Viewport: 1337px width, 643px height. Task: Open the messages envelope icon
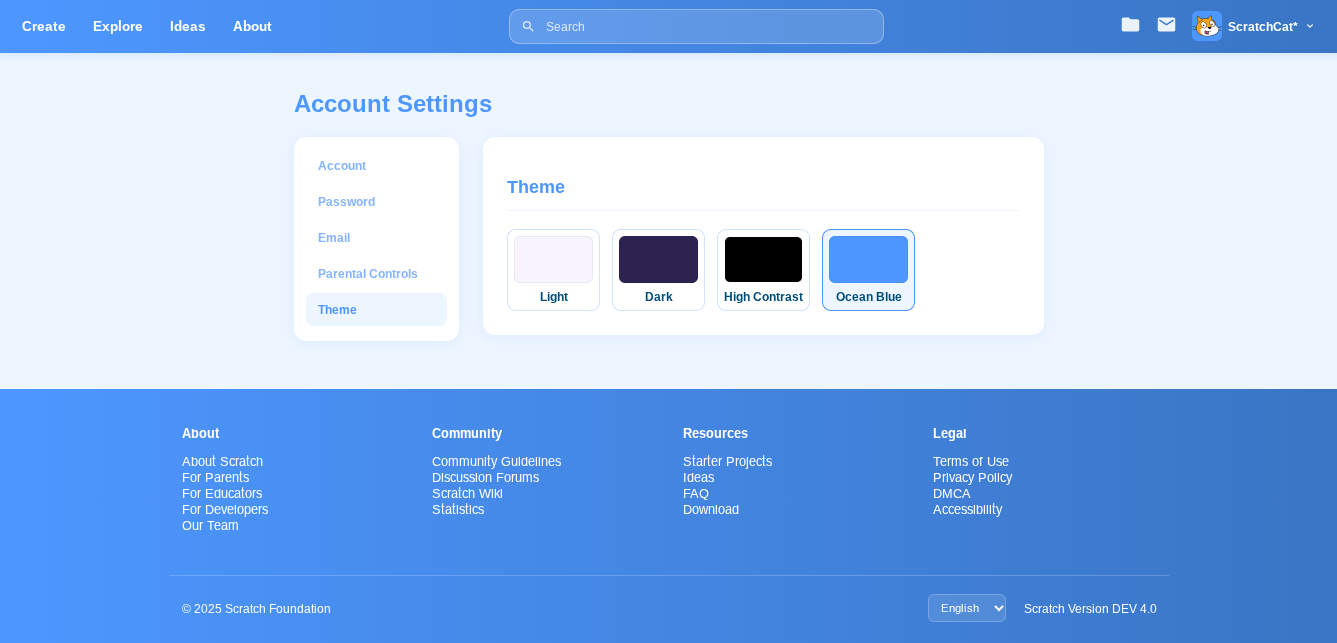click(x=1166, y=25)
